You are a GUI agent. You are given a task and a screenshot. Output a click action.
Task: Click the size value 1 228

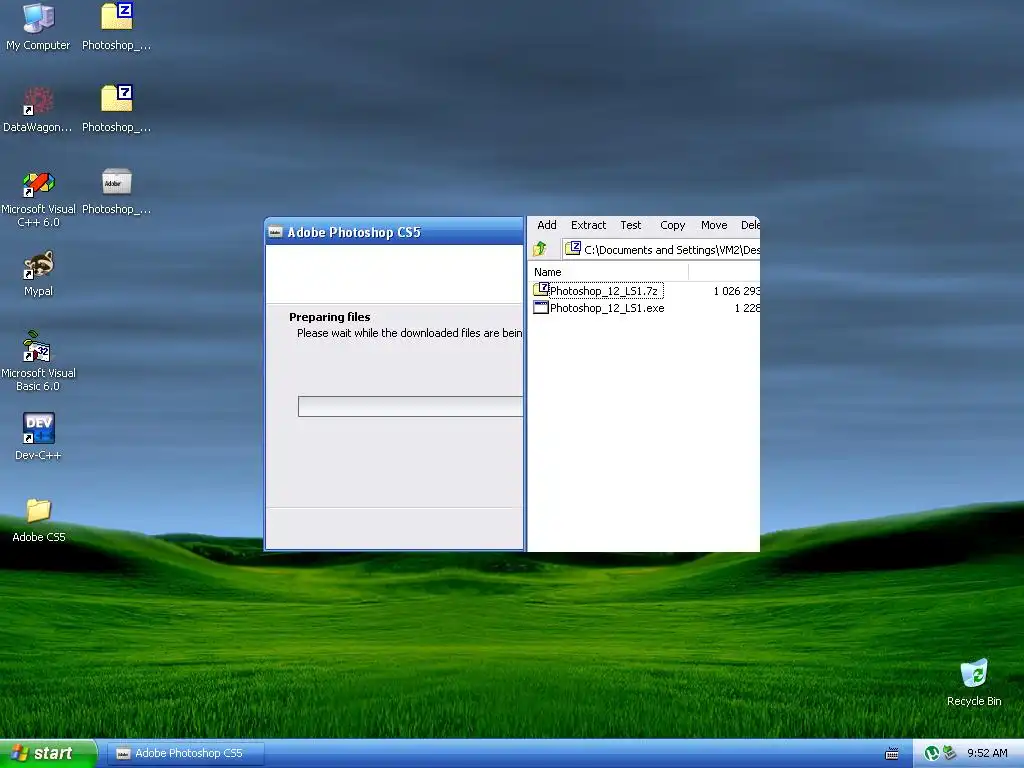pyautogui.click(x=747, y=308)
